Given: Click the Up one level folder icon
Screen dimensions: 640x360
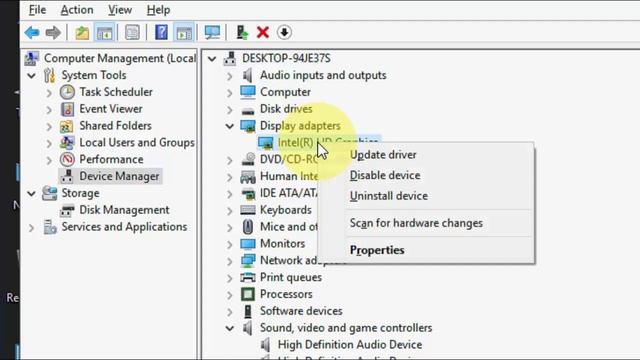Looking at the screenshot, I should click(x=82, y=32).
